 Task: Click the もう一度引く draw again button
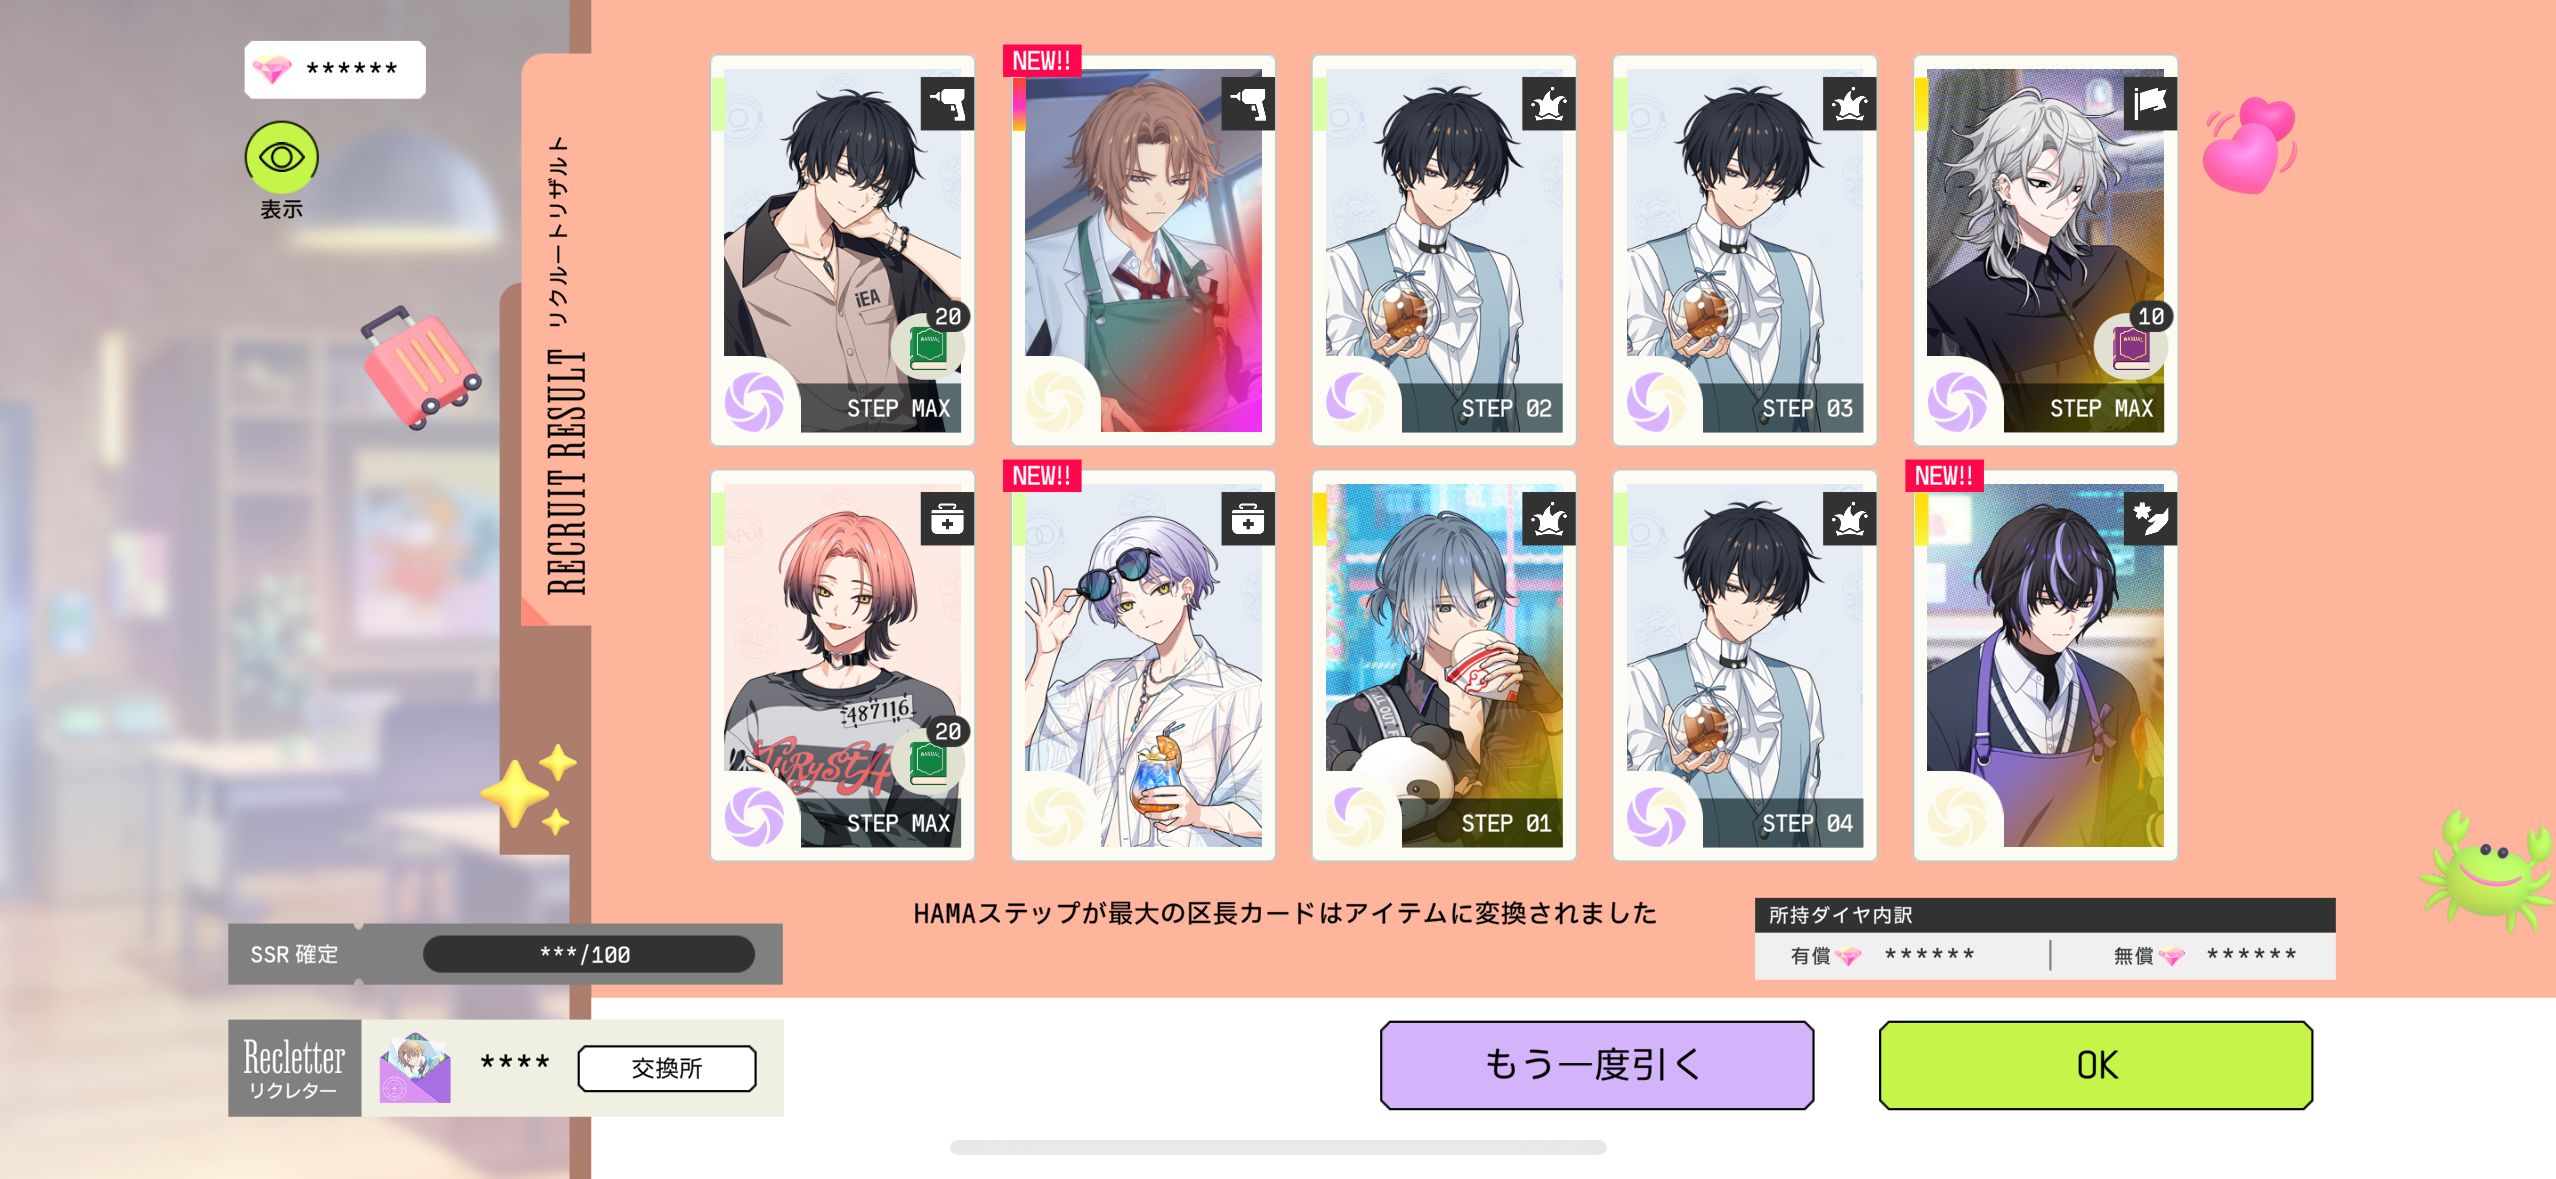(x=1596, y=1065)
